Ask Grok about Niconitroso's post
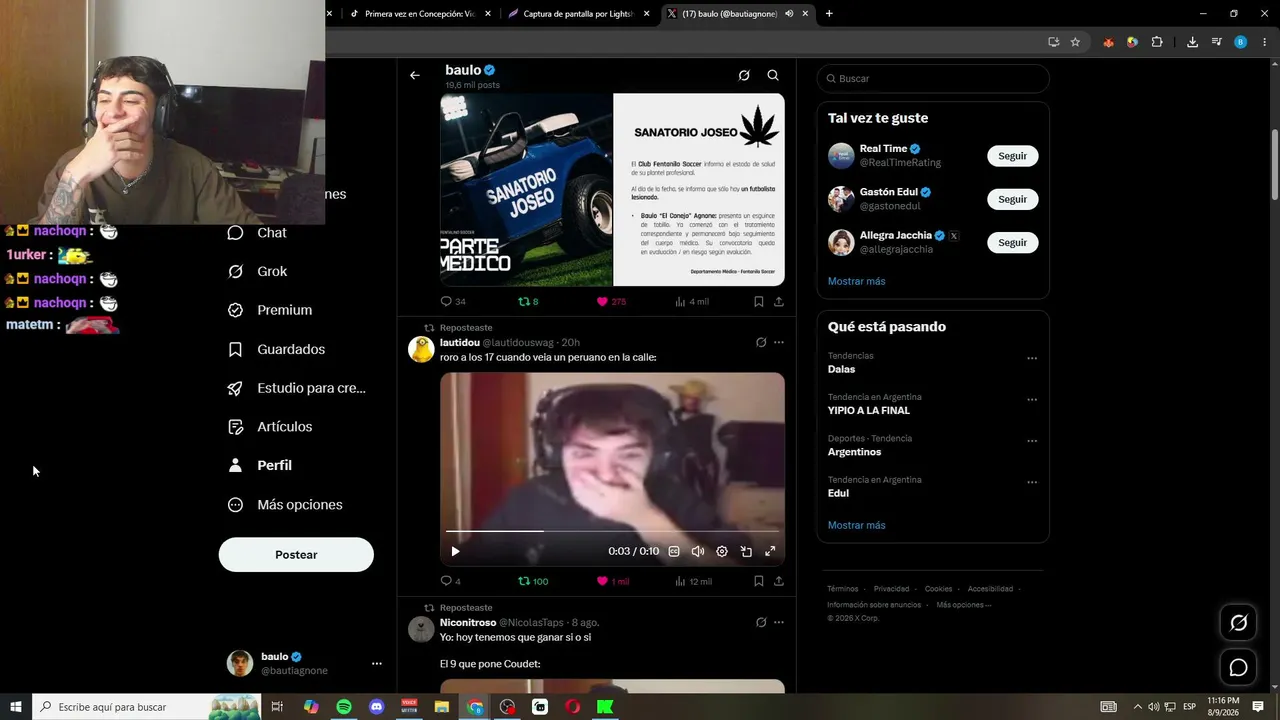 [761, 622]
